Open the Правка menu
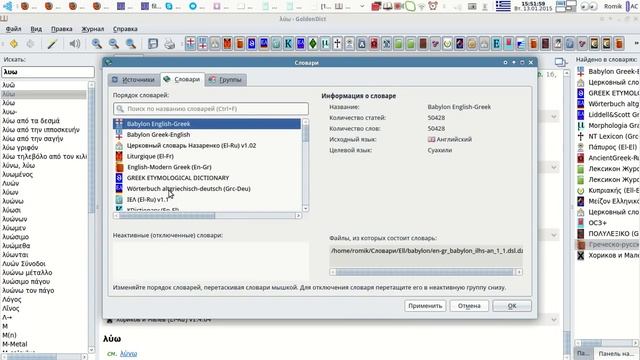The width and height of the screenshot is (640, 360). 62,29
